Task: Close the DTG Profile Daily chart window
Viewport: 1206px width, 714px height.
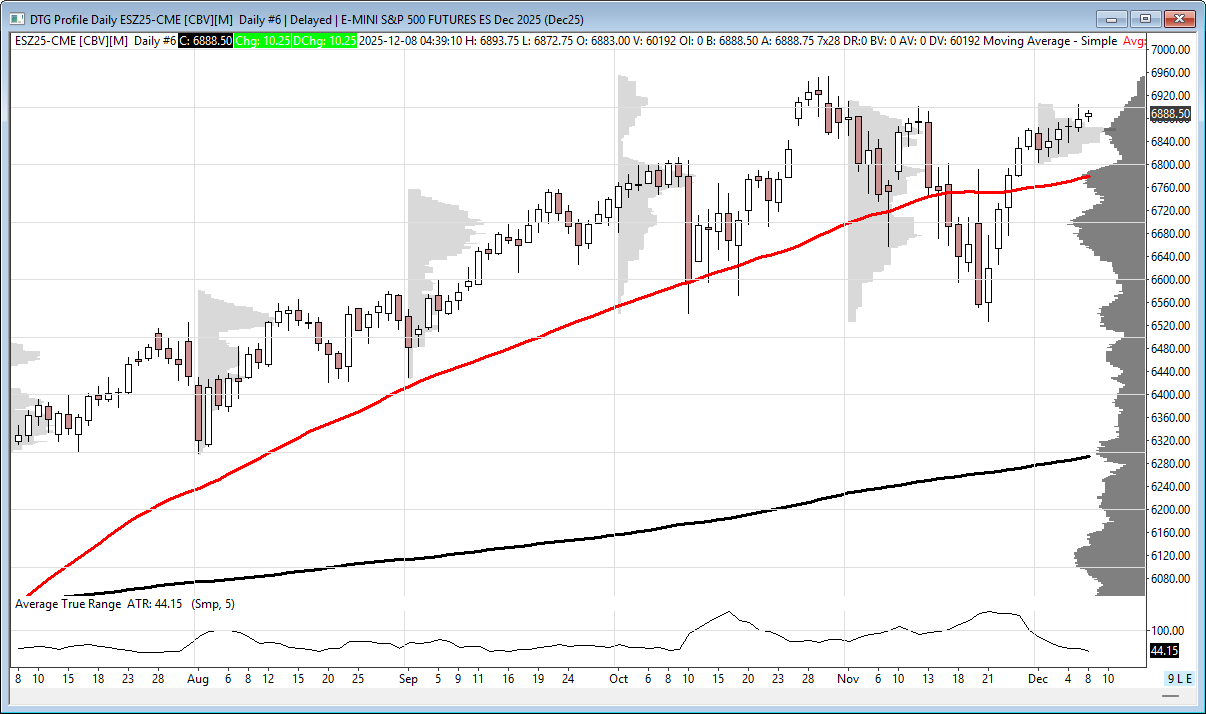Action: tap(1180, 19)
